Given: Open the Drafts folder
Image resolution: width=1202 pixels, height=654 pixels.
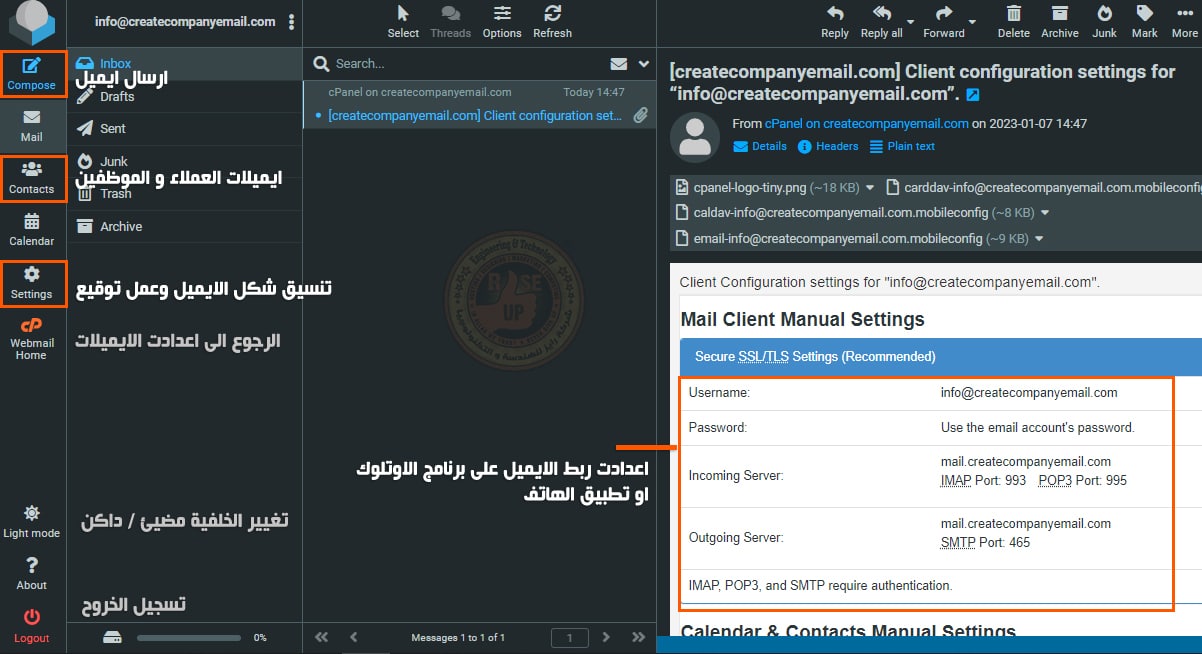Looking at the screenshot, I should [116, 96].
